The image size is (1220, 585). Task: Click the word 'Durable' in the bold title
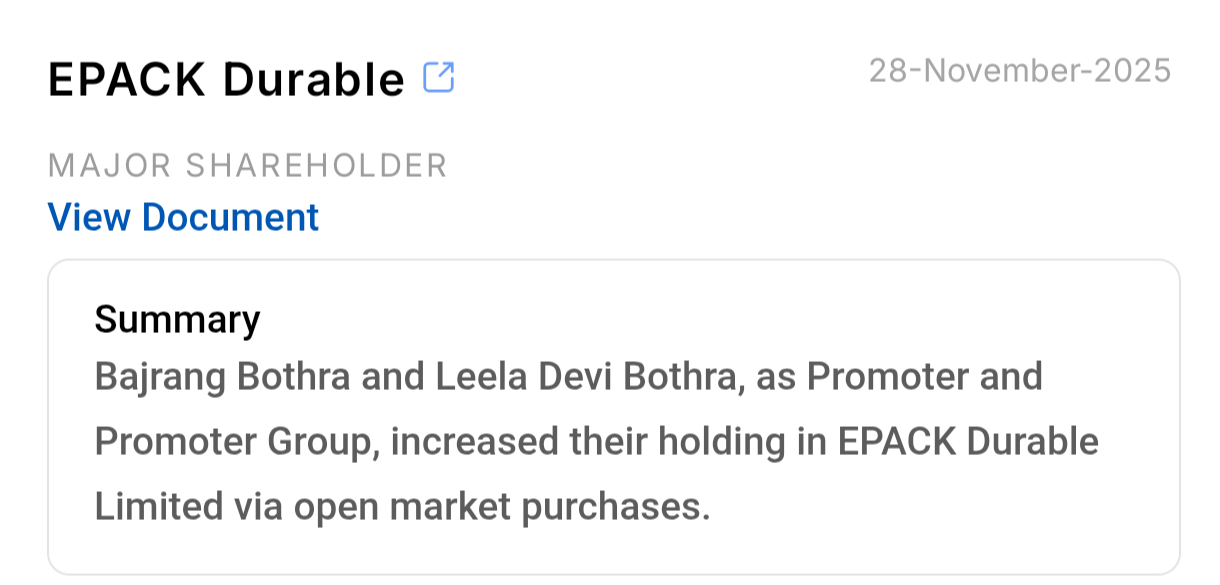point(314,79)
